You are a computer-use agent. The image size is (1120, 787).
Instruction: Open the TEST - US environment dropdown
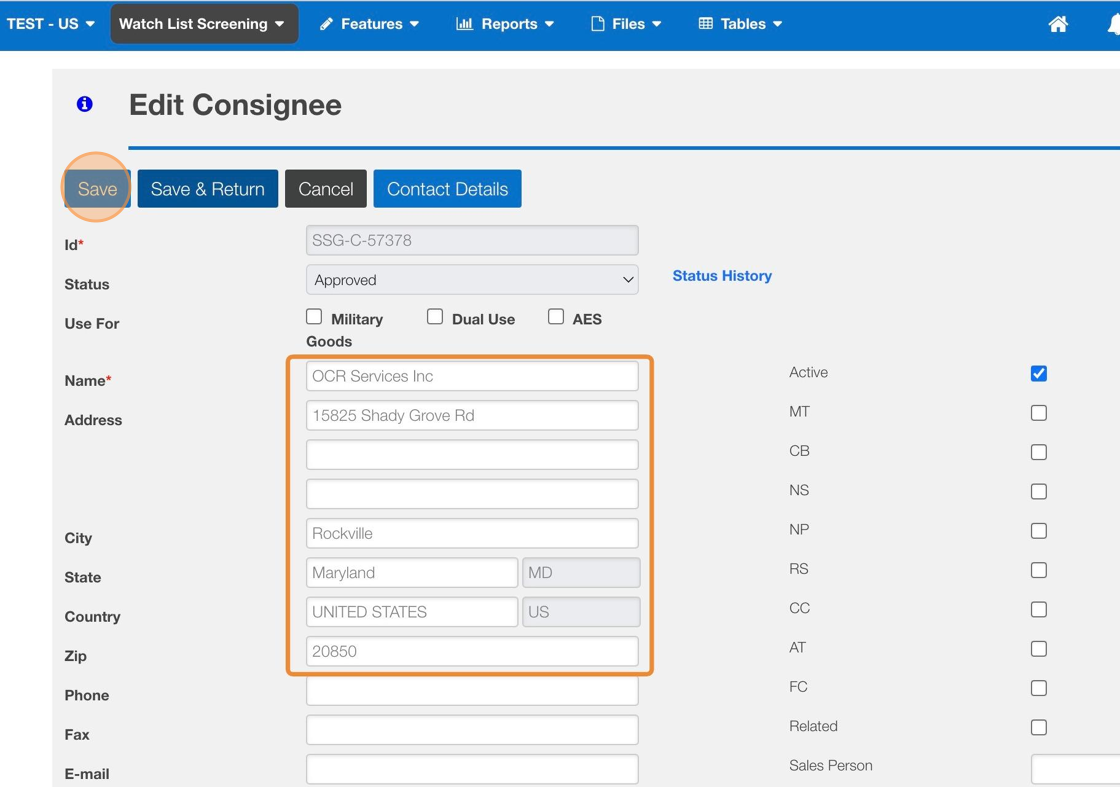(x=50, y=24)
